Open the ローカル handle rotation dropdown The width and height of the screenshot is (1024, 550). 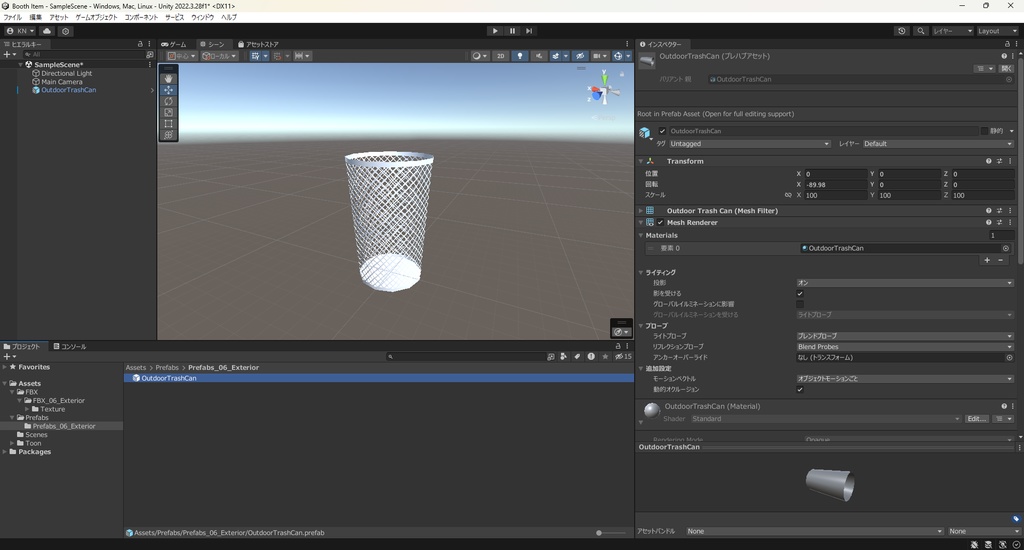pos(219,56)
